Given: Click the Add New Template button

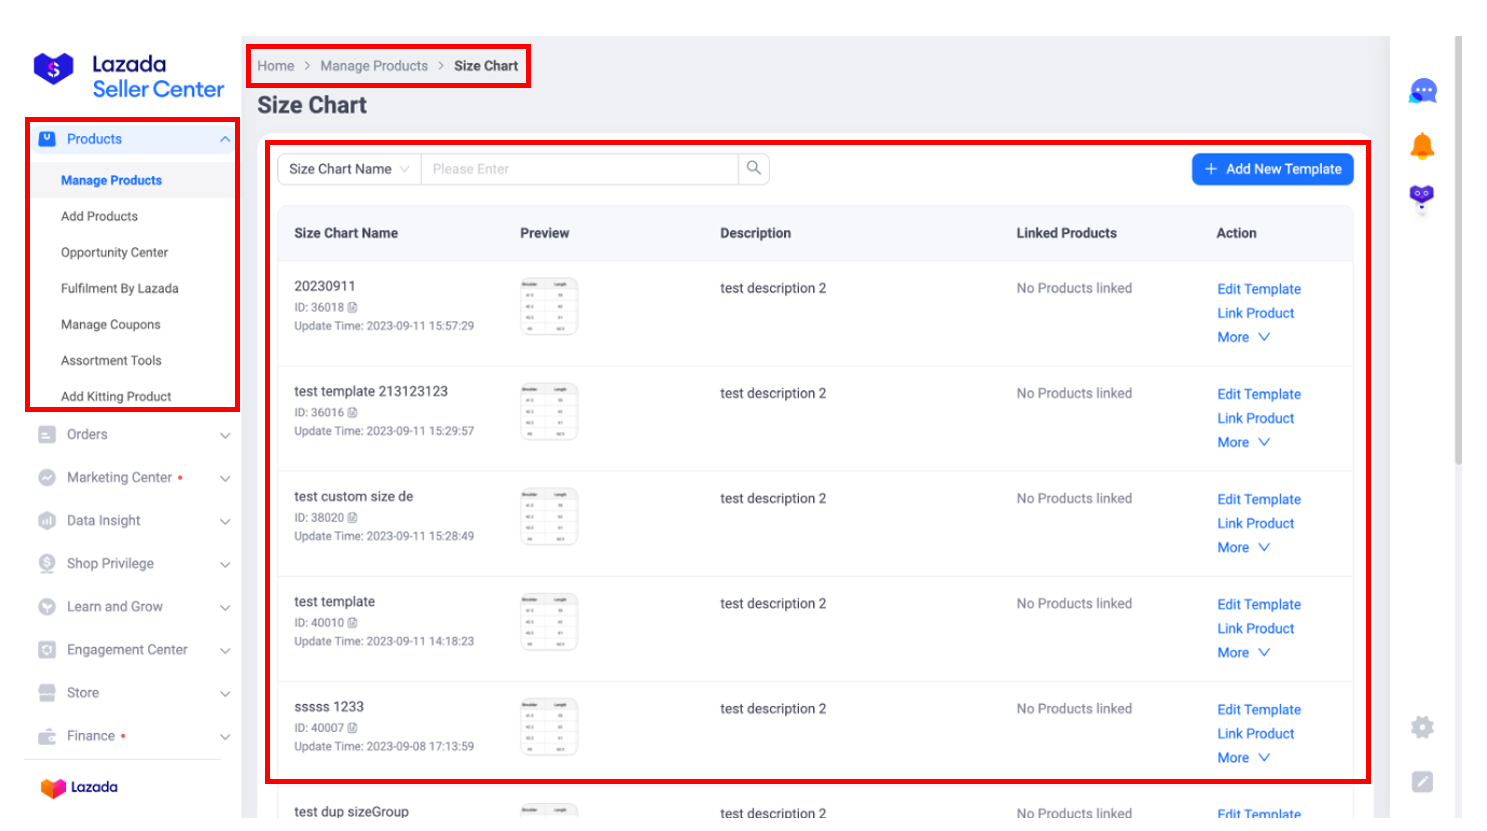Looking at the screenshot, I should pos(1272,169).
